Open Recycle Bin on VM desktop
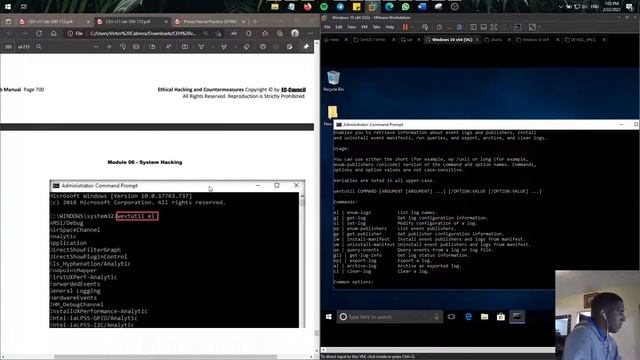640x360 pixels. (x=333, y=80)
